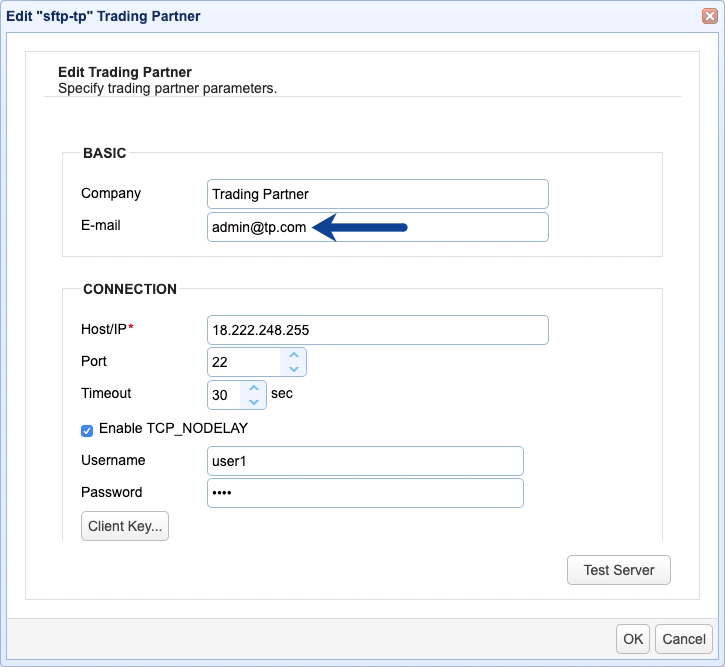
Task: Increase the Port value with up arrow
Action: (293, 355)
